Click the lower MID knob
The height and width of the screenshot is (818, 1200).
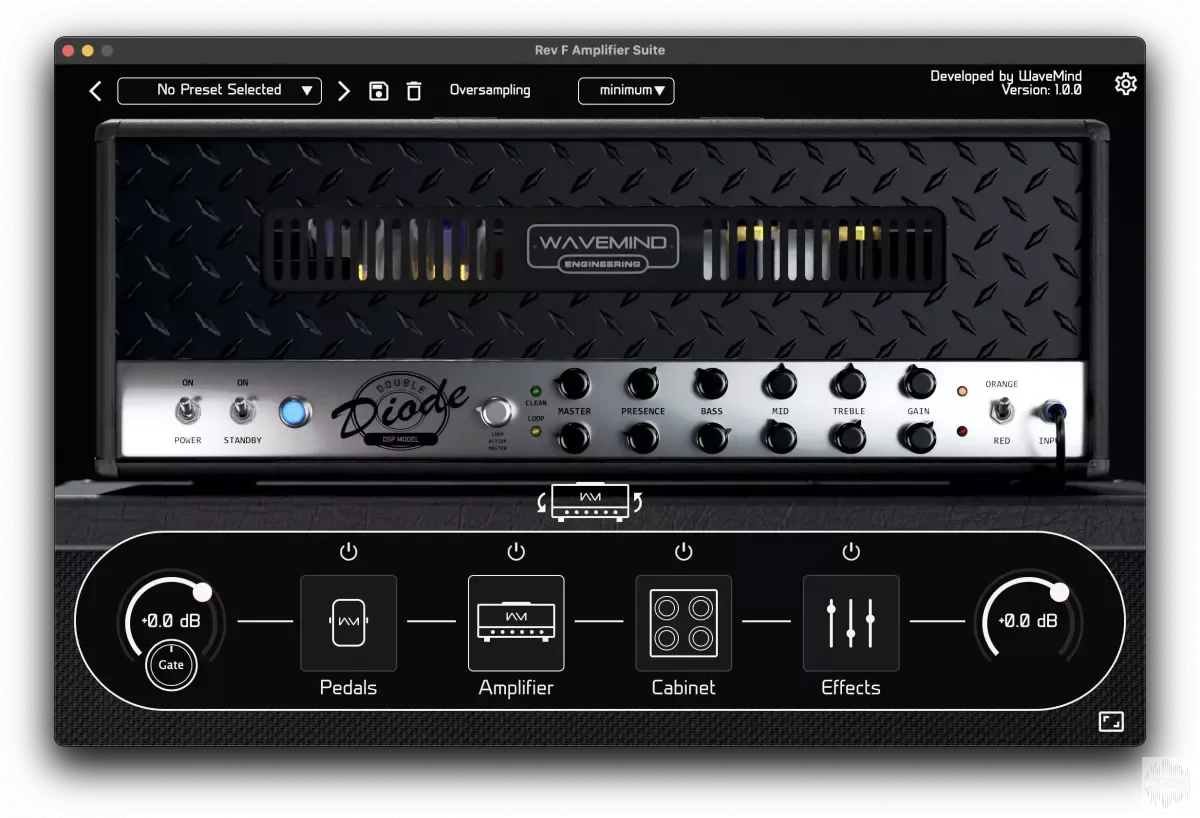coord(780,437)
